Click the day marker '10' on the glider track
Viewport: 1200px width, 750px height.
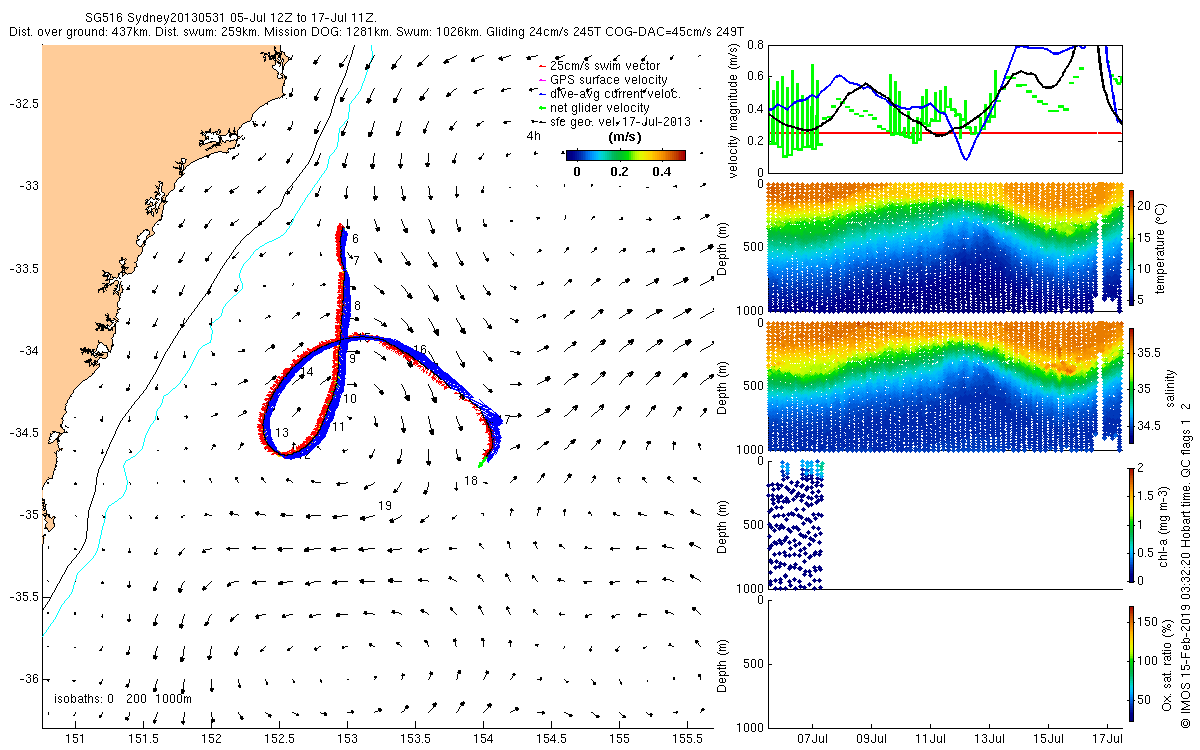pos(350,399)
